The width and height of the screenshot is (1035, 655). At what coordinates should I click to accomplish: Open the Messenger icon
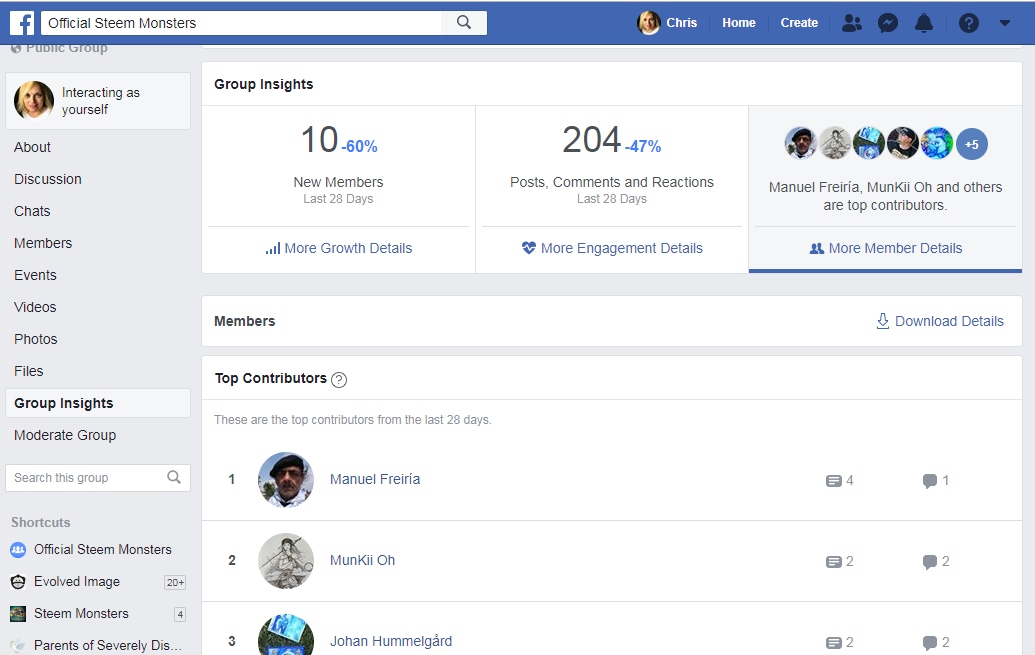(x=888, y=23)
